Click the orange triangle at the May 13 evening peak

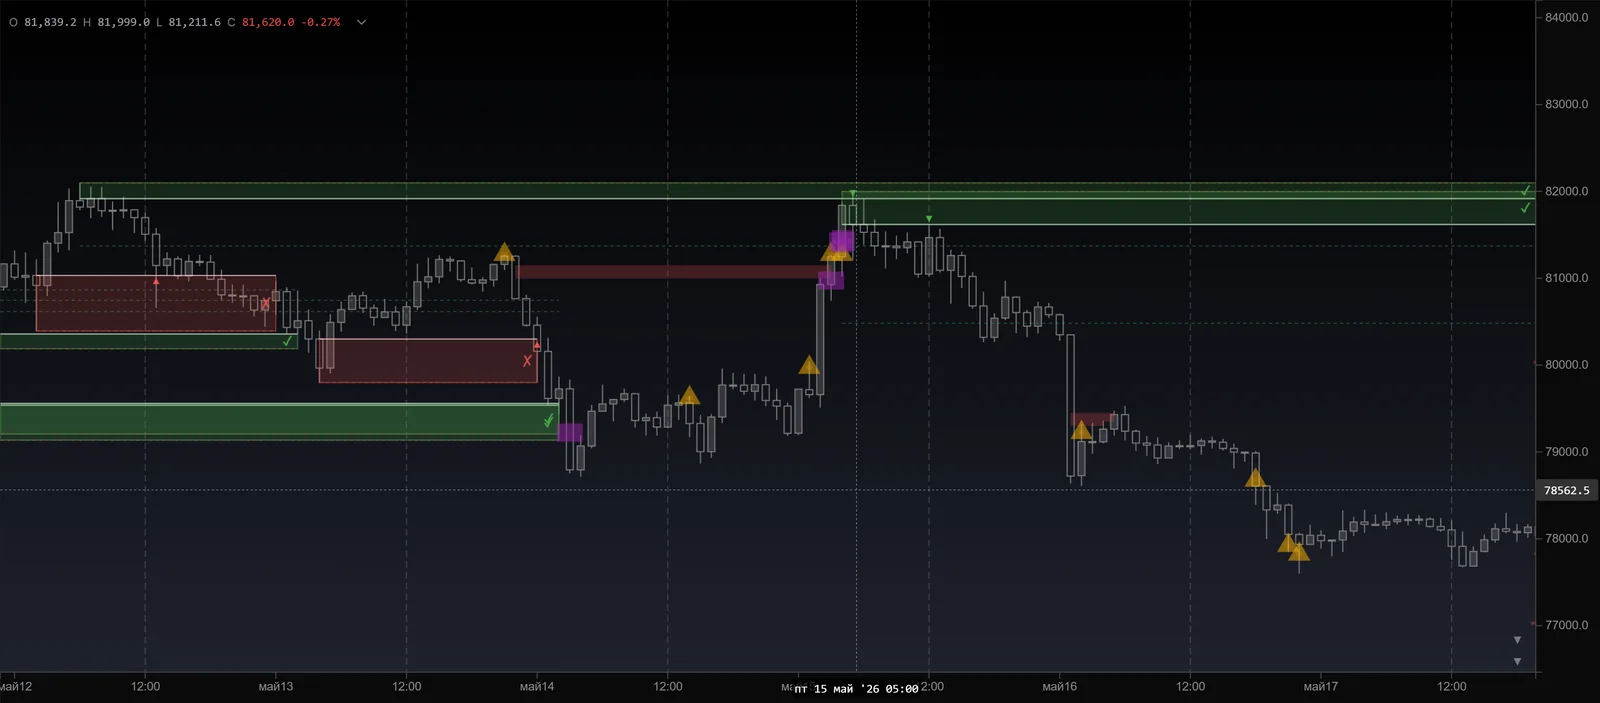point(504,252)
